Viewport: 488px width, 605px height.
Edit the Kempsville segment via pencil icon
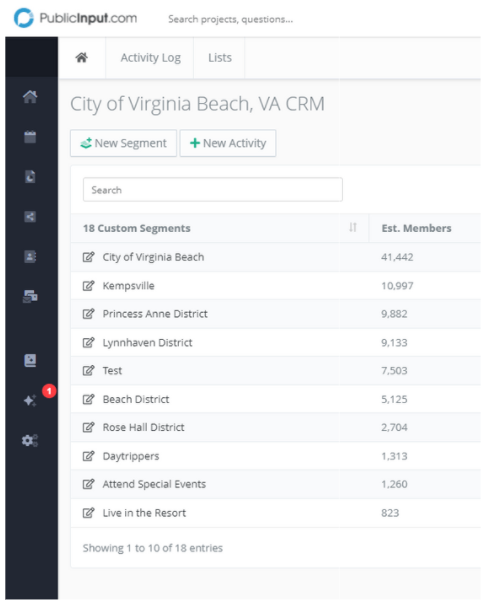(88, 286)
